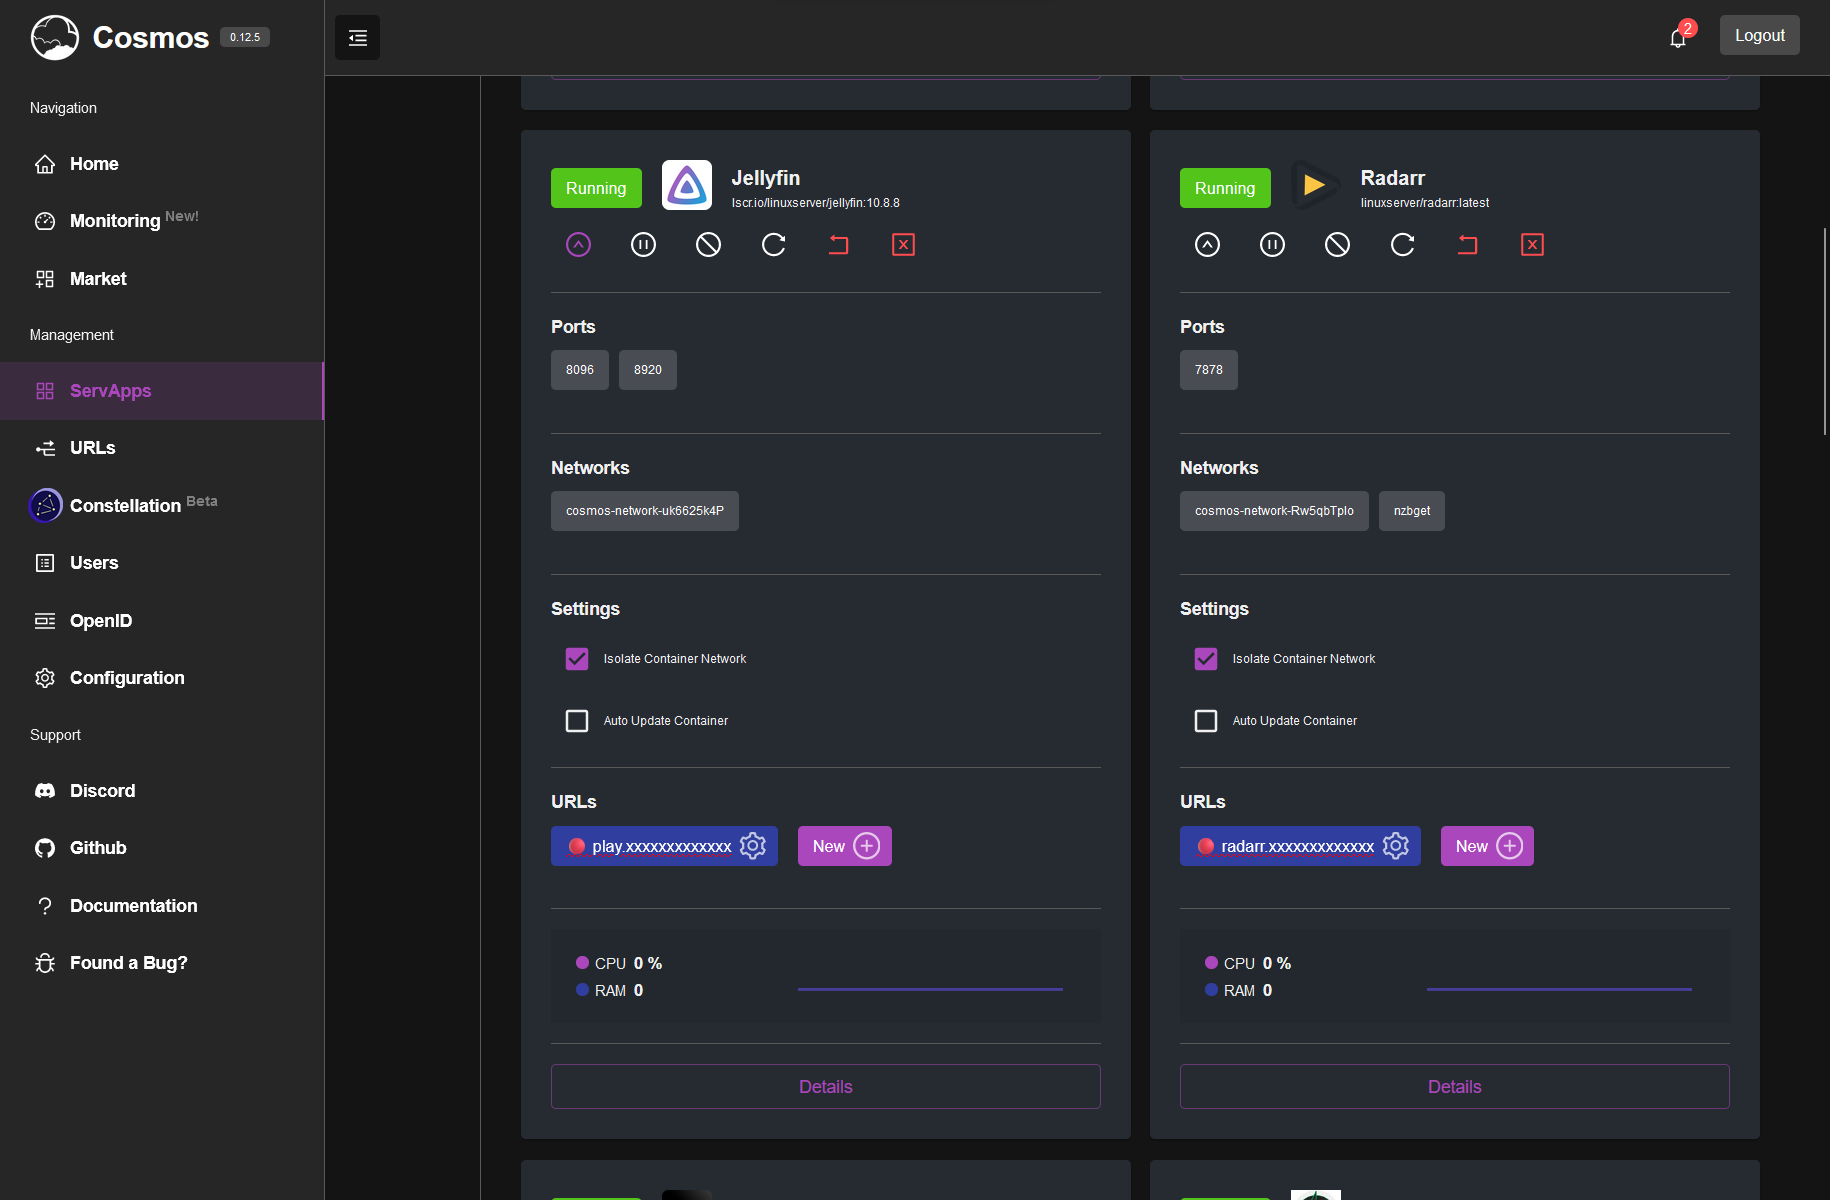The image size is (1830, 1200).
Task: Click Jellyfin port 8096 chip
Action: click(x=580, y=370)
